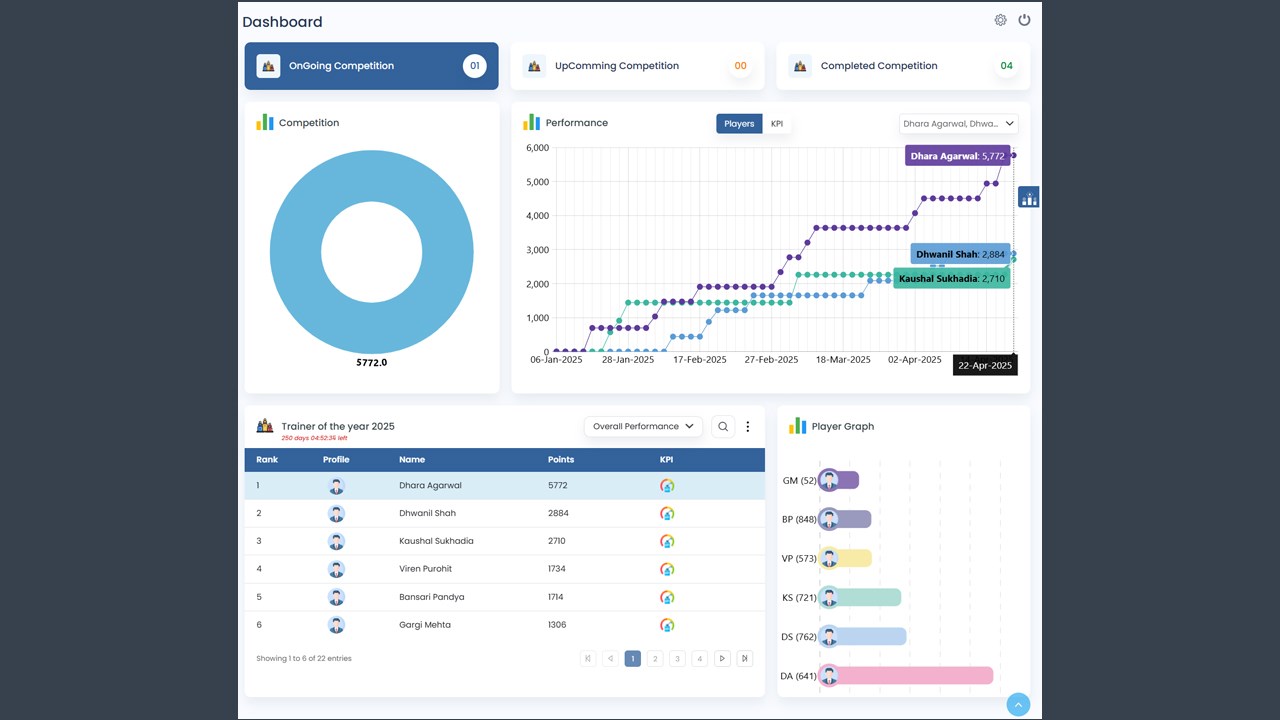
Task: Open the UpComming Competition card
Action: click(637, 66)
